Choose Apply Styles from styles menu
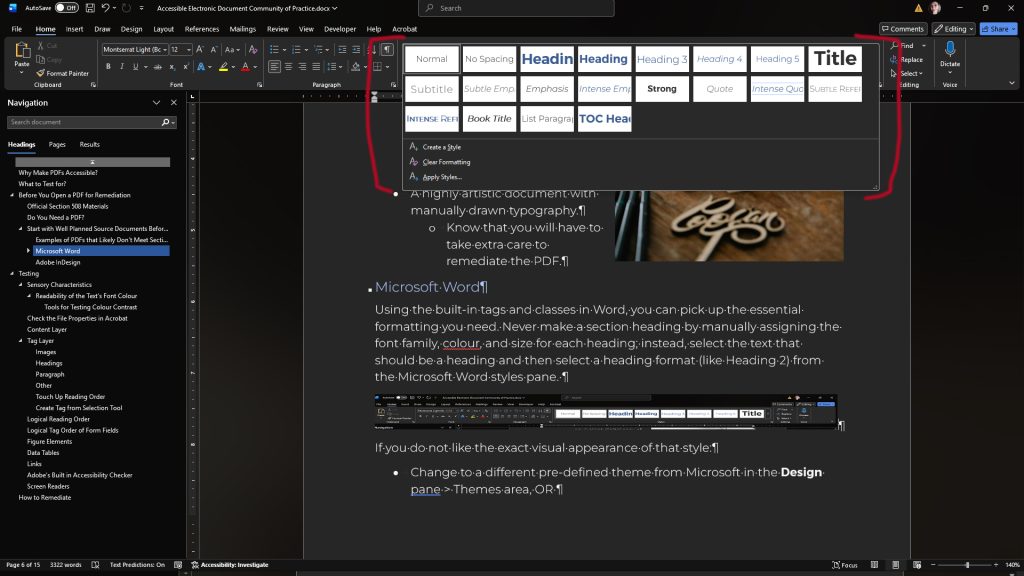Viewport: 1024px width, 576px height. 442,177
